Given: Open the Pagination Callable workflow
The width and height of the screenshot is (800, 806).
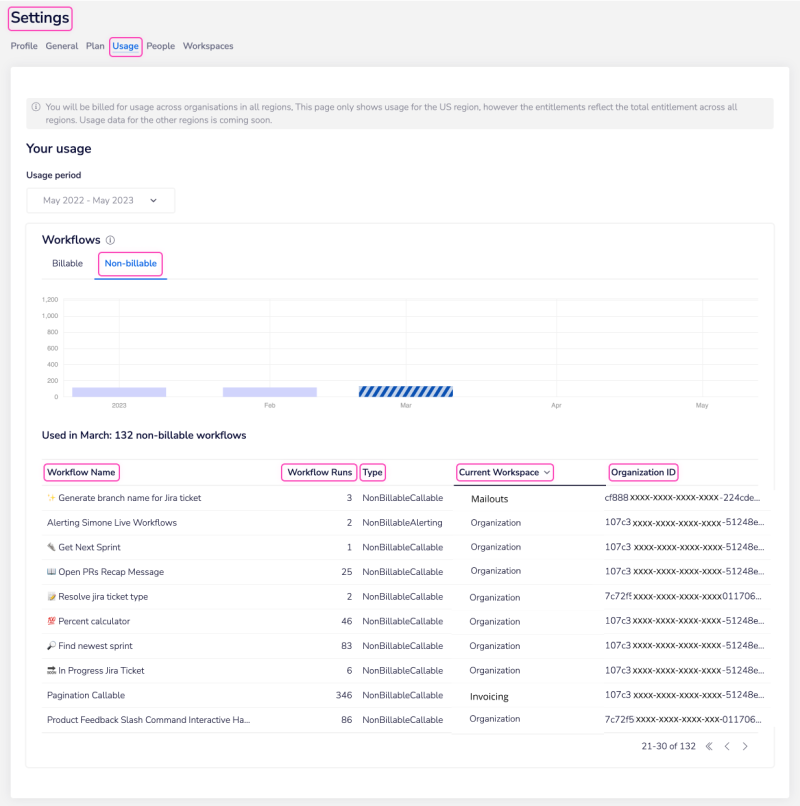Looking at the screenshot, I should point(86,695).
